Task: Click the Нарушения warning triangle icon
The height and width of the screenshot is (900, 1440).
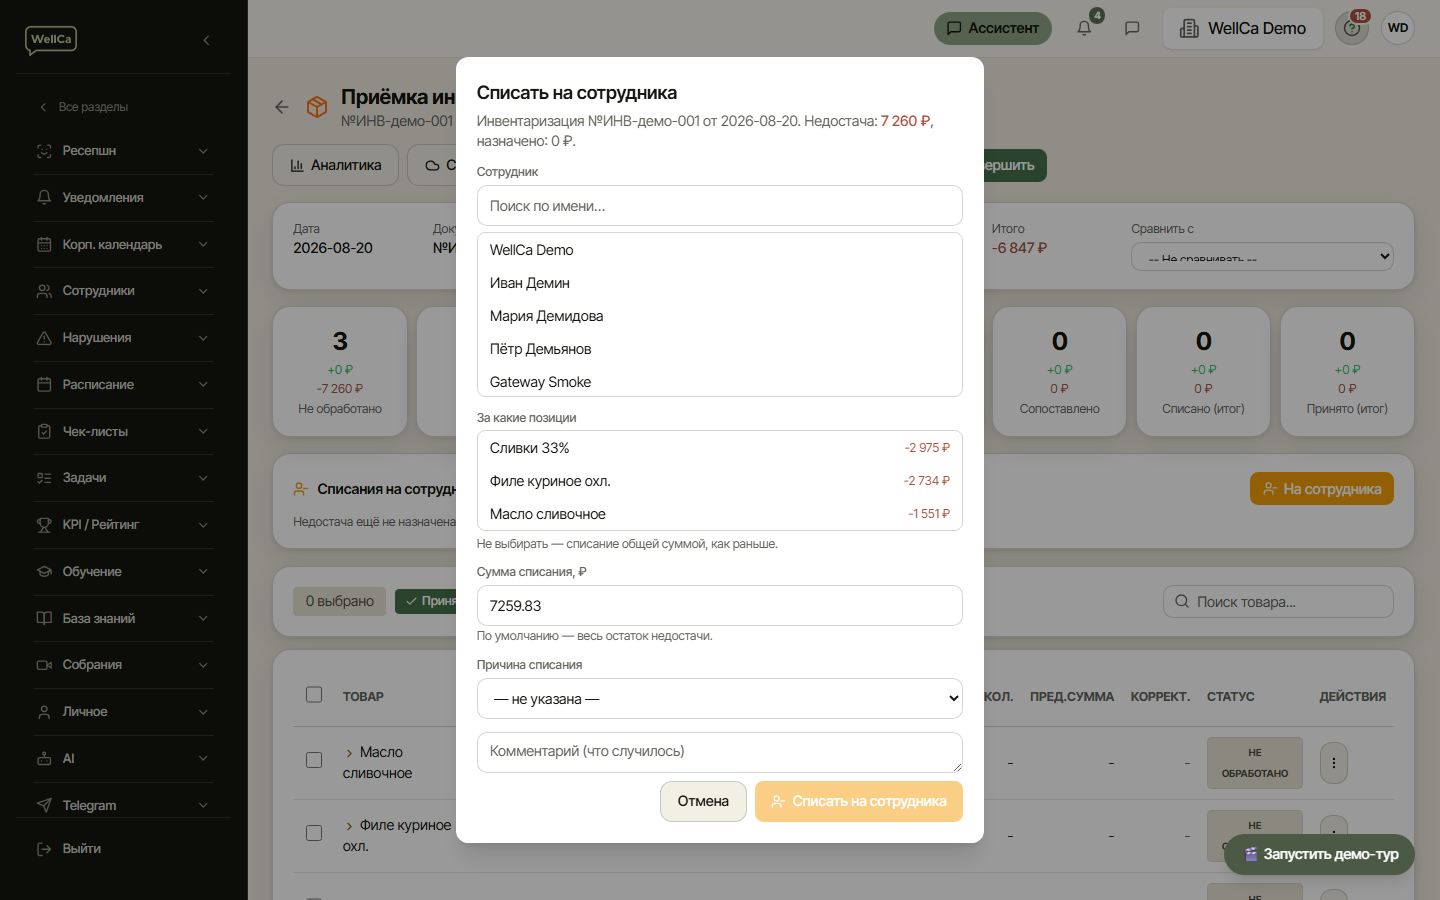Action: coord(44,338)
